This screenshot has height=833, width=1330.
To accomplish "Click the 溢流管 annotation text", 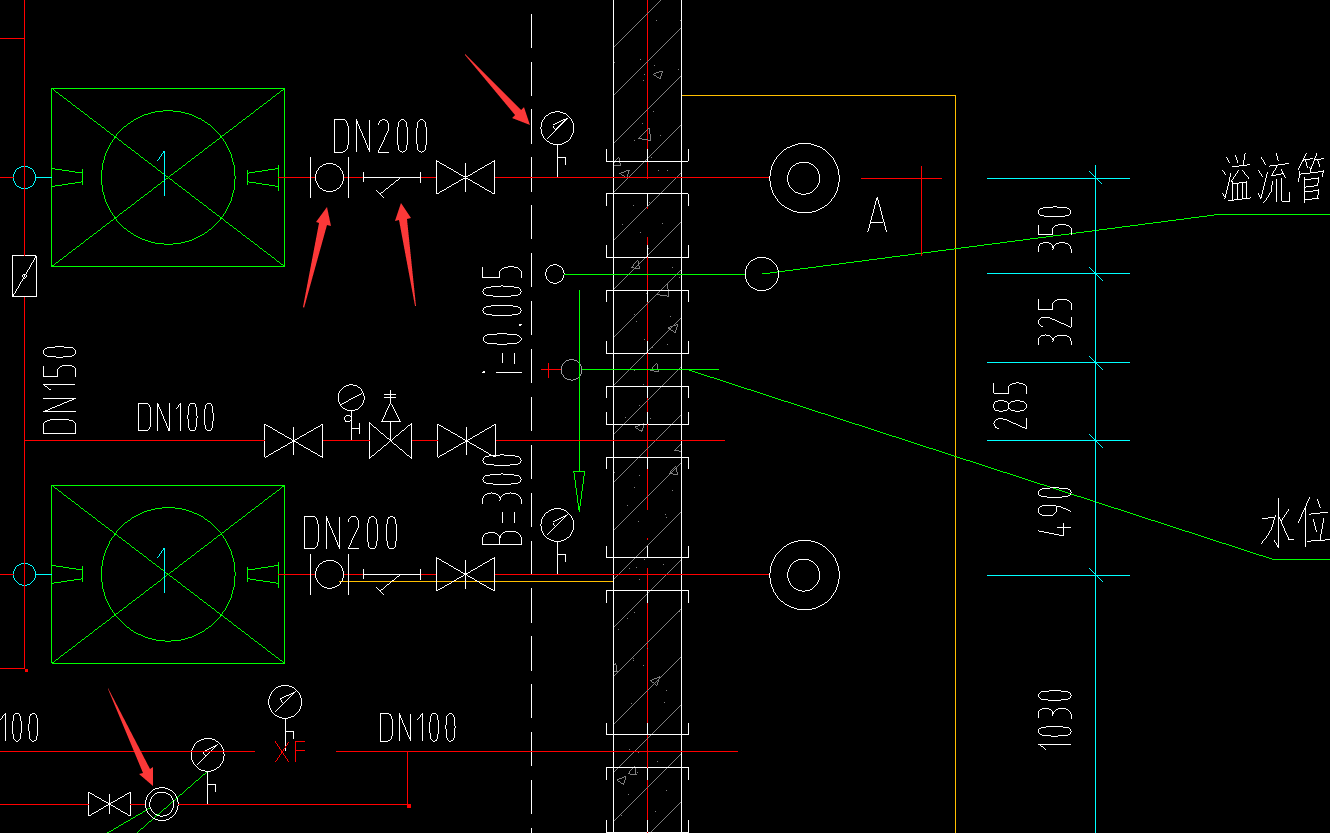I will [x=1274, y=179].
